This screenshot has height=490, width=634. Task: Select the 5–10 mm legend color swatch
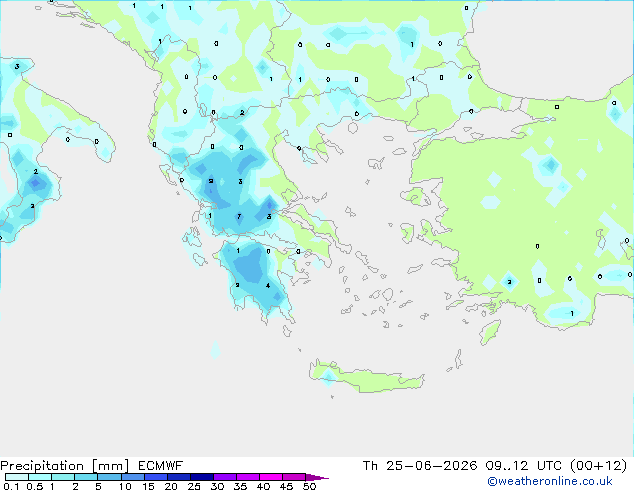click(x=109, y=477)
